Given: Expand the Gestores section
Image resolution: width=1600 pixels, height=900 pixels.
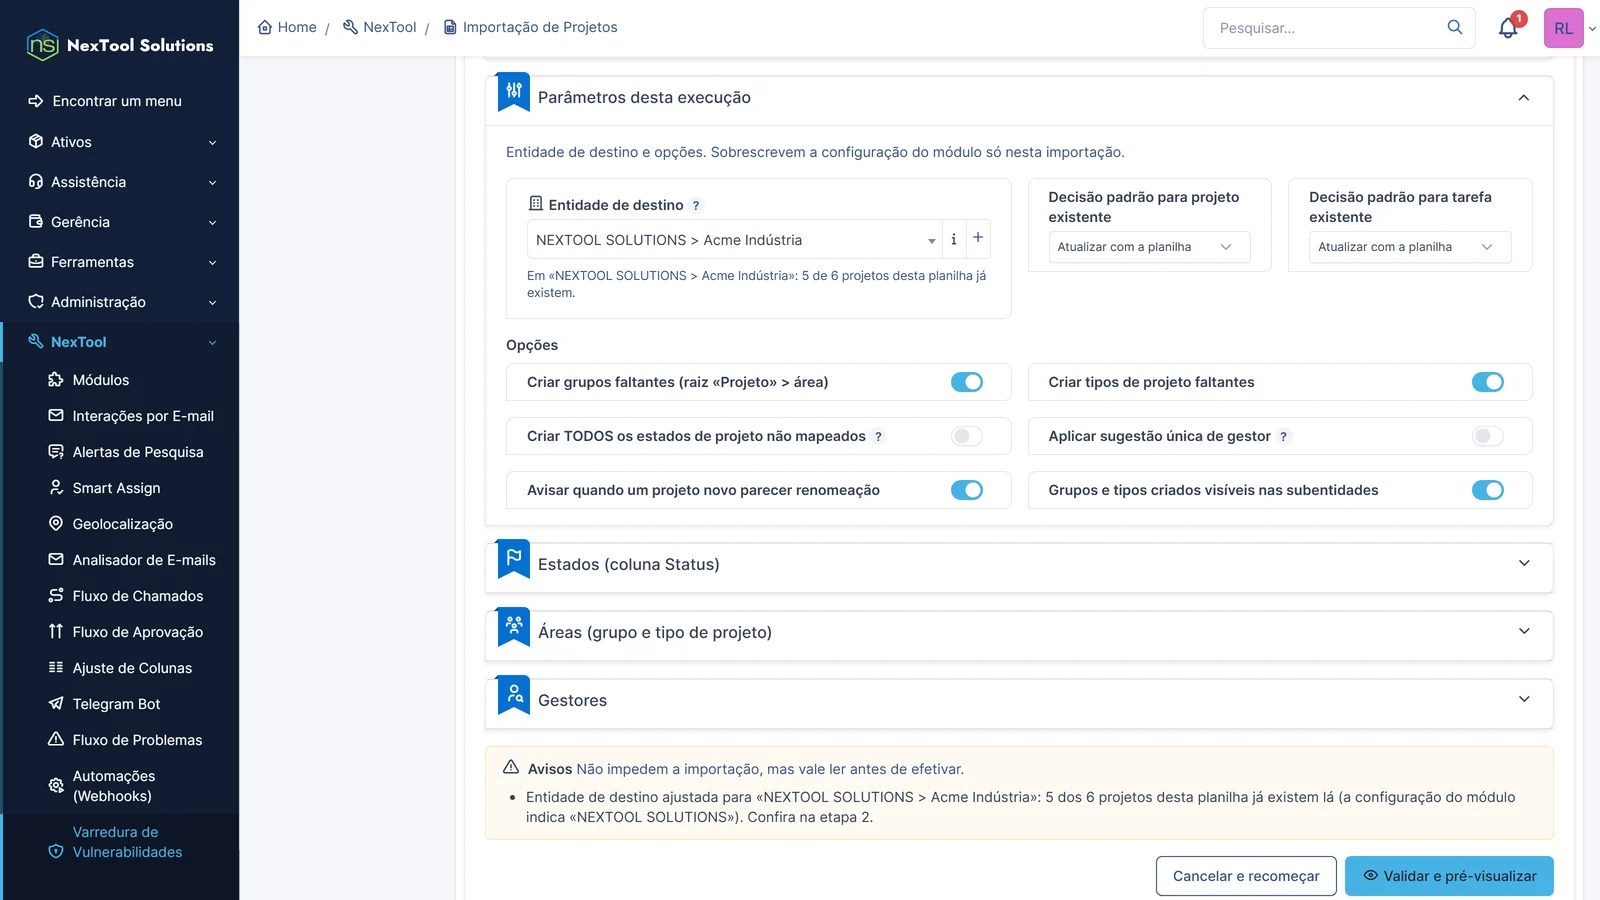Looking at the screenshot, I should pos(1019,701).
